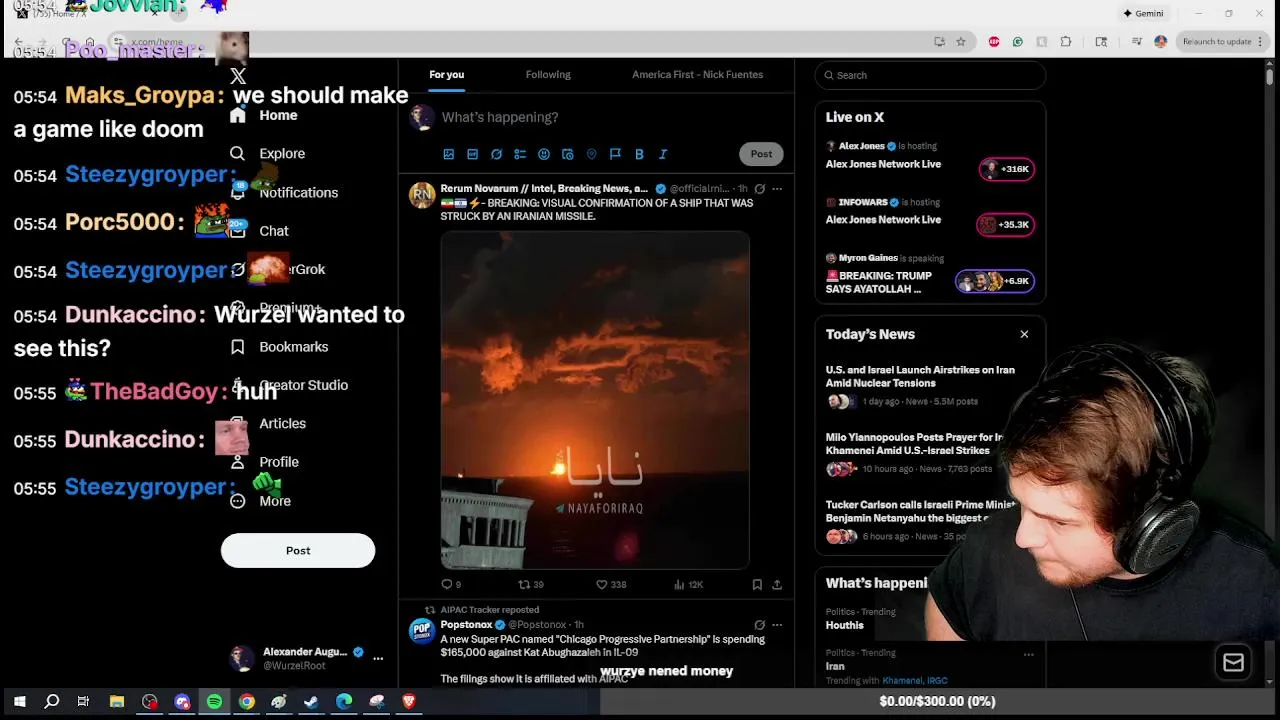
Task: Go to Home in the sidebar
Action: (263, 115)
